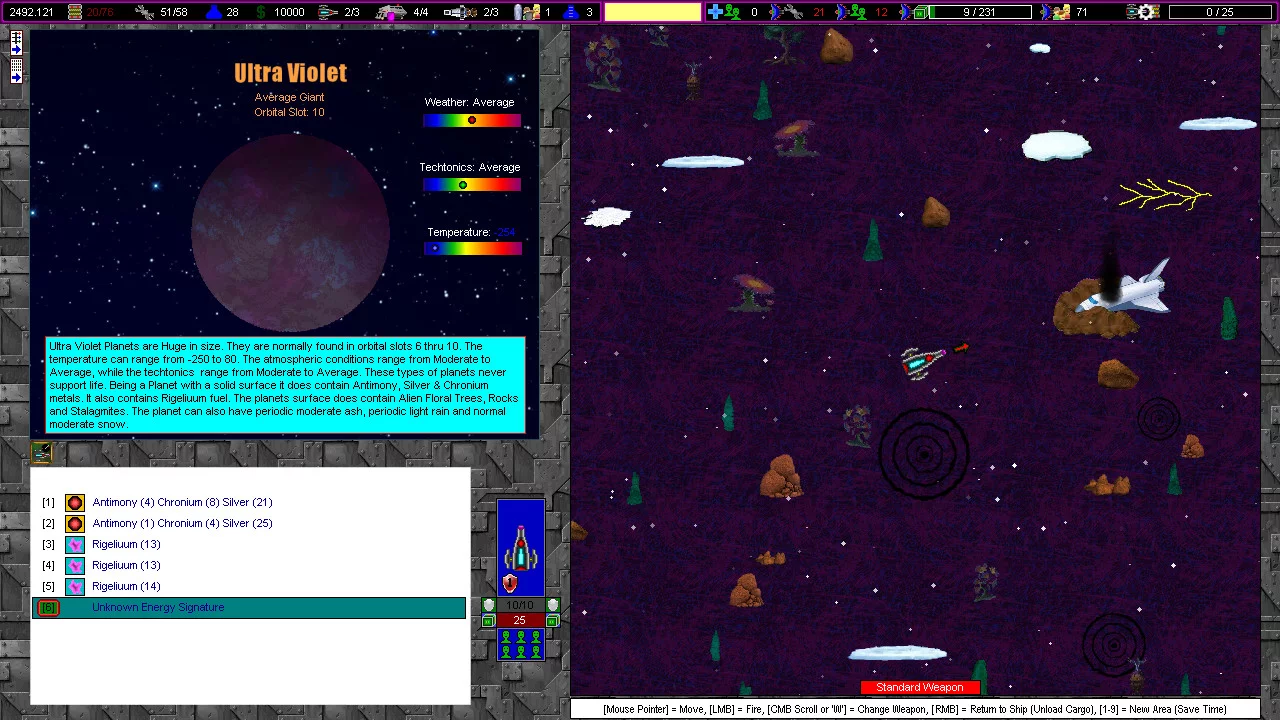Click the fighter ship icon showing 2/3
The image size is (1280, 720).
(x=328, y=12)
